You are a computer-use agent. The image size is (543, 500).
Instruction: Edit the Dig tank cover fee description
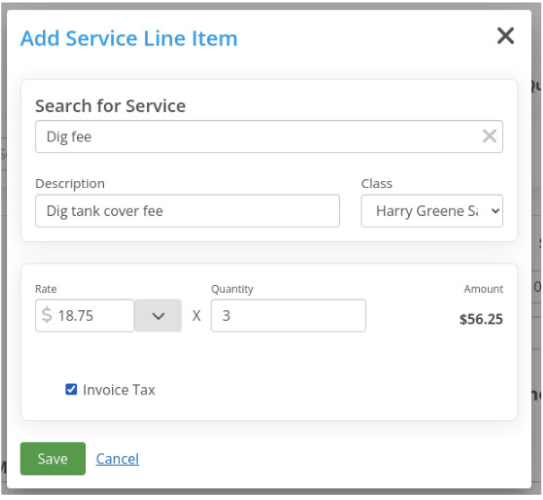(187, 211)
